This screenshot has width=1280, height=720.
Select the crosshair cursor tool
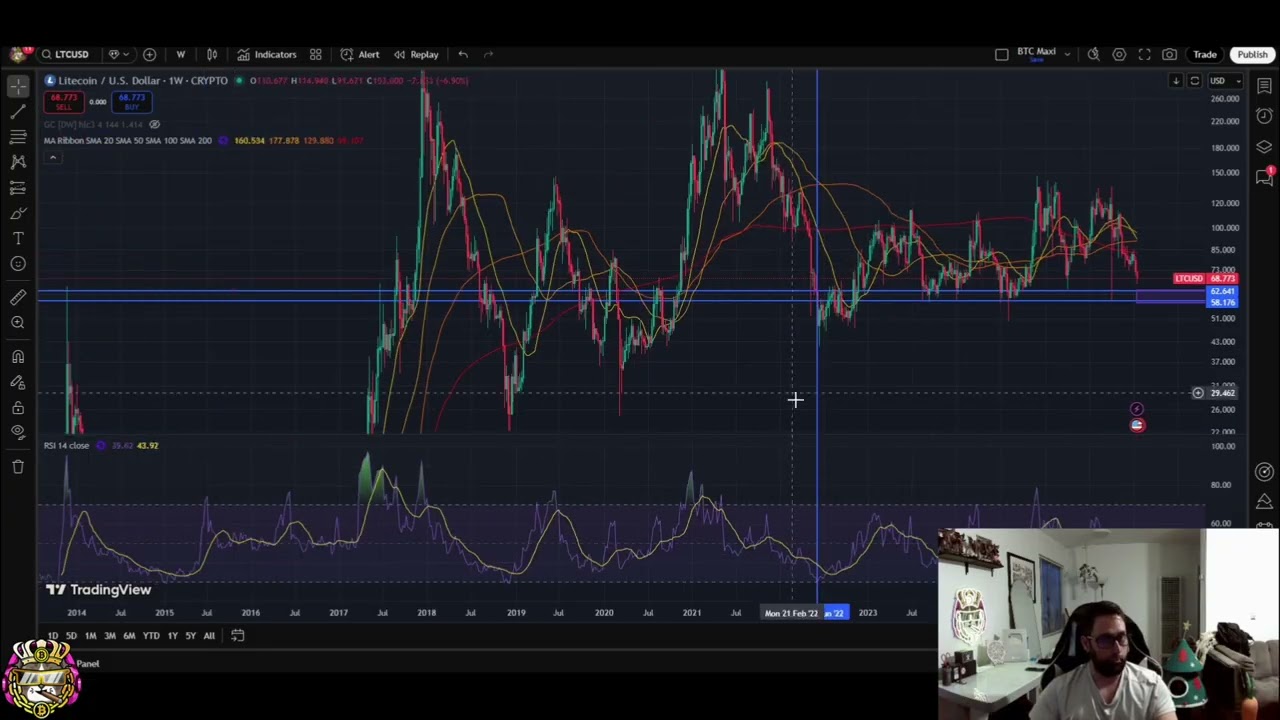pos(18,86)
